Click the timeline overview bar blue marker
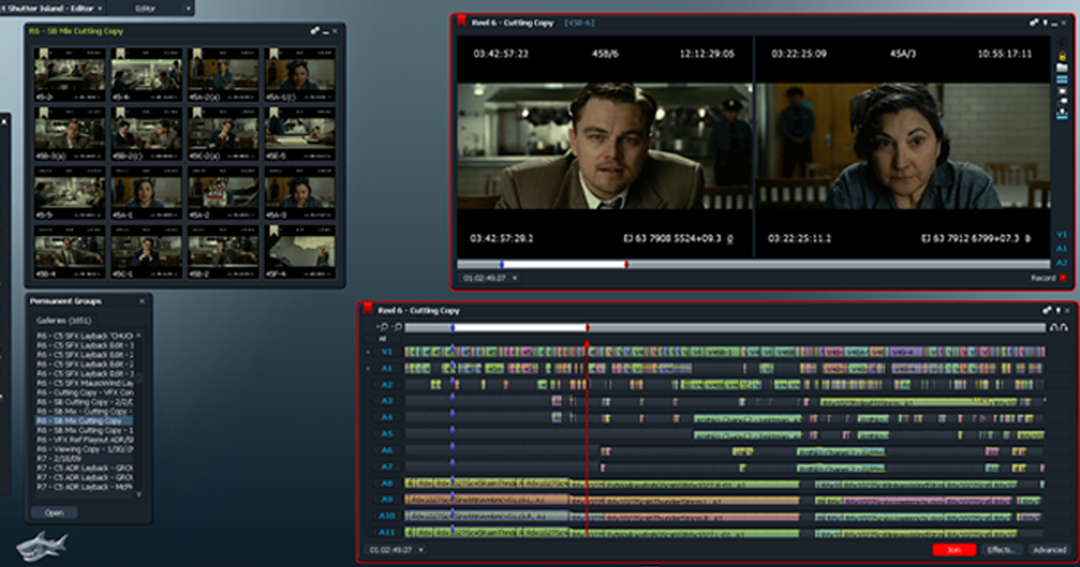 453,328
